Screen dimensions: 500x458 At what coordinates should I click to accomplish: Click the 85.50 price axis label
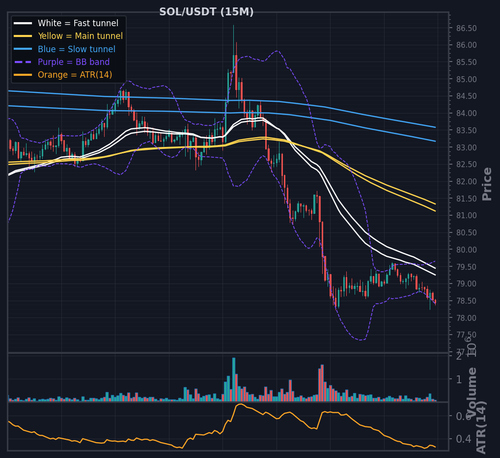click(x=466, y=62)
